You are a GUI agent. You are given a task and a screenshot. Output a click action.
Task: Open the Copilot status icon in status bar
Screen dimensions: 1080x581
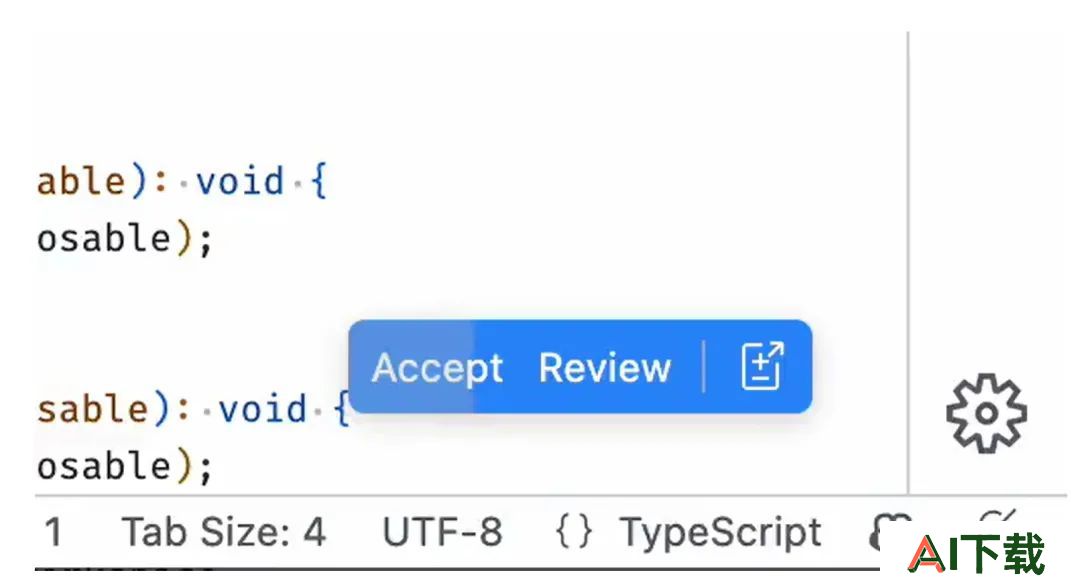[889, 531]
